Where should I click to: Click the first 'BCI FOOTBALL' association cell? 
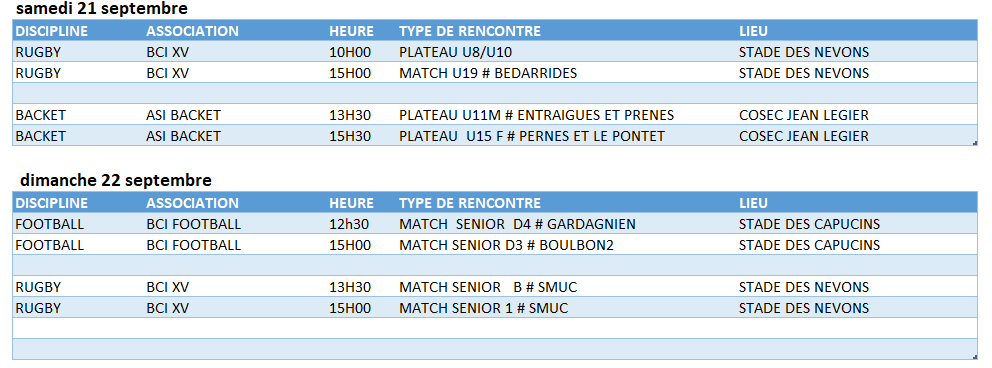(x=194, y=224)
